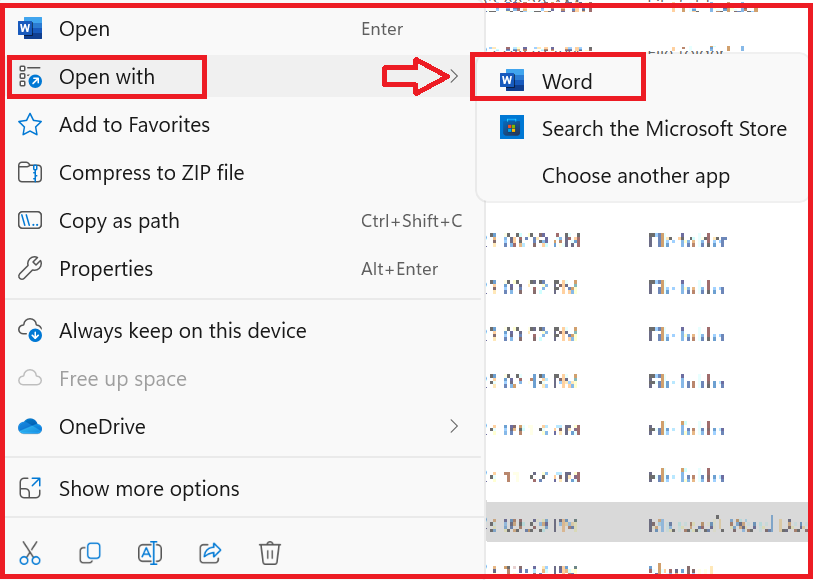Viewport: 813px width, 580px height.
Task: Choose Compress to ZIP file
Action: (x=244, y=172)
